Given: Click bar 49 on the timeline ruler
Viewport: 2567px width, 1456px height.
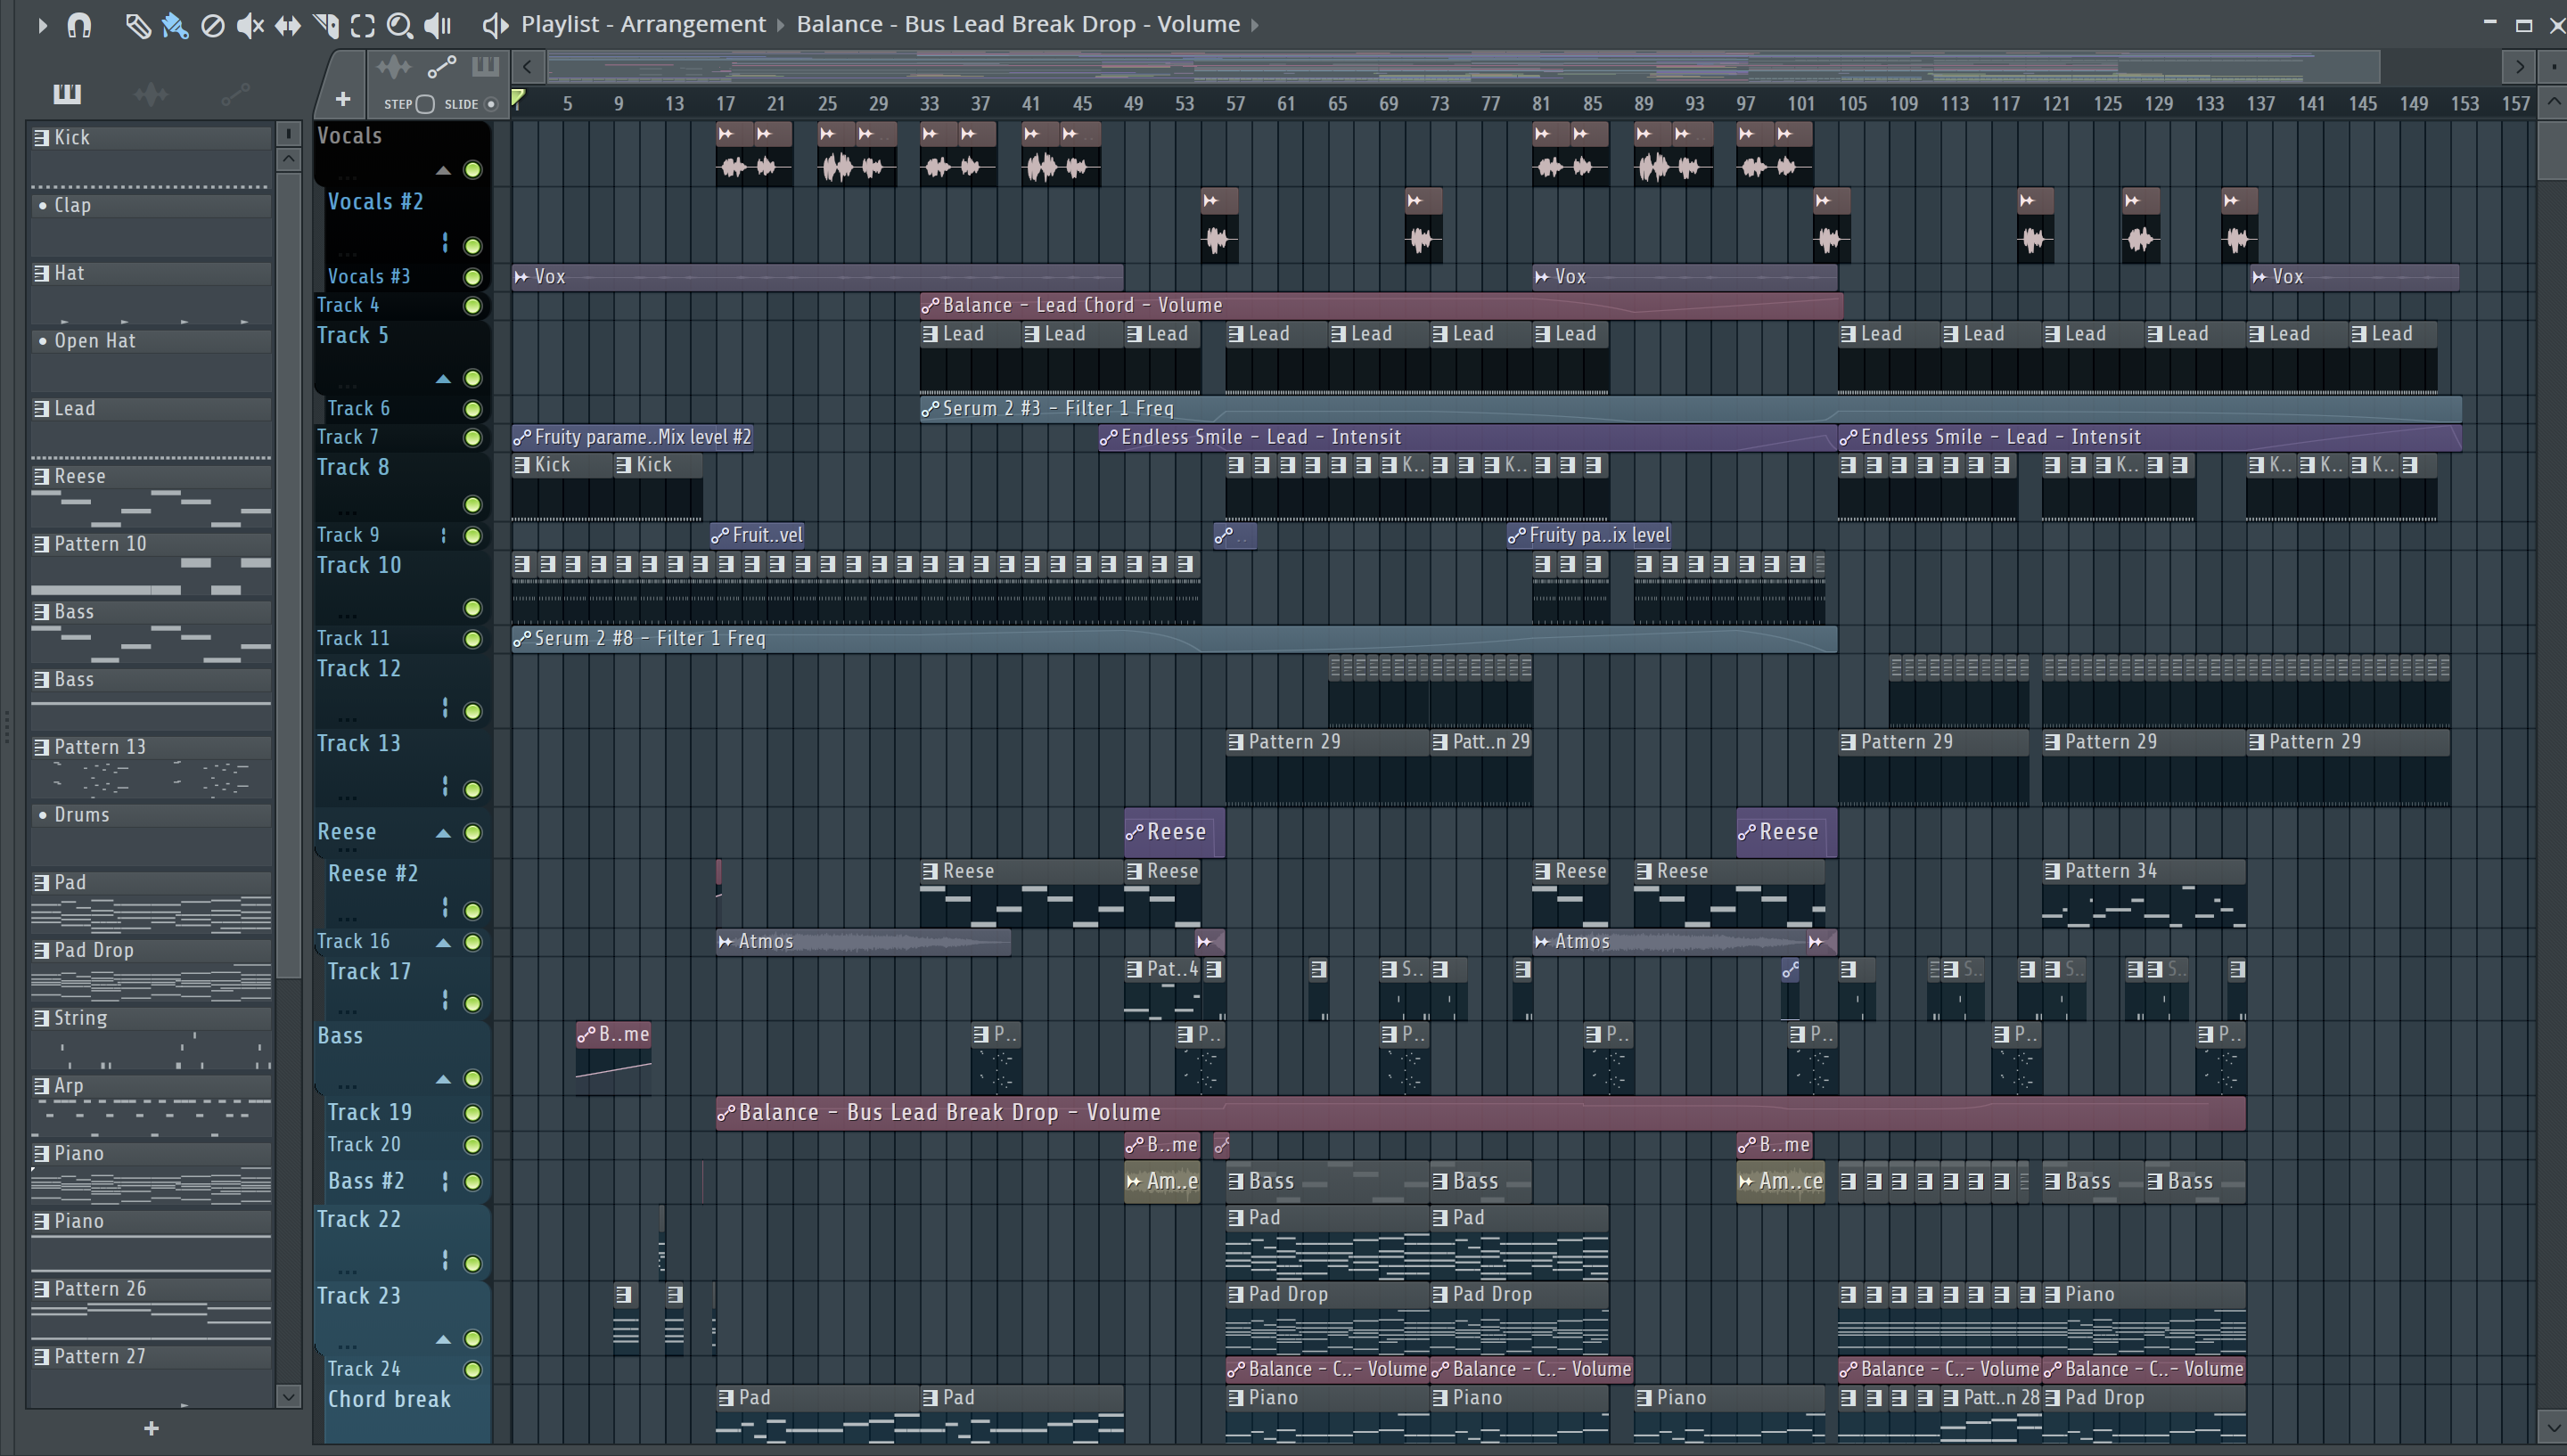Looking at the screenshot, I should pyautogui.click(x=1133, y=104).
